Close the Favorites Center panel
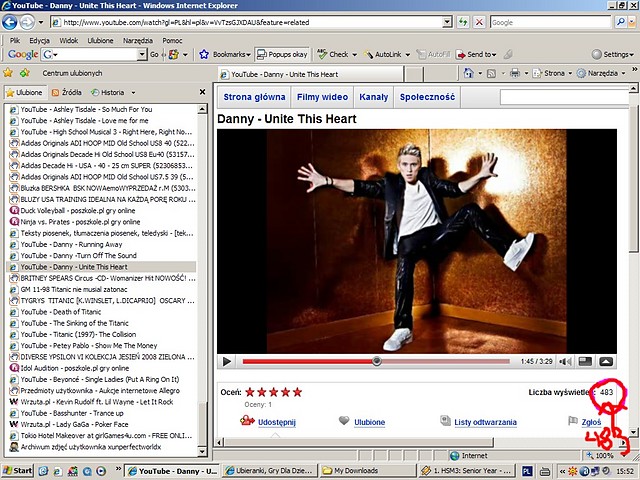The image size is (640, 480). pyautogui.click(x=202, y=92)
